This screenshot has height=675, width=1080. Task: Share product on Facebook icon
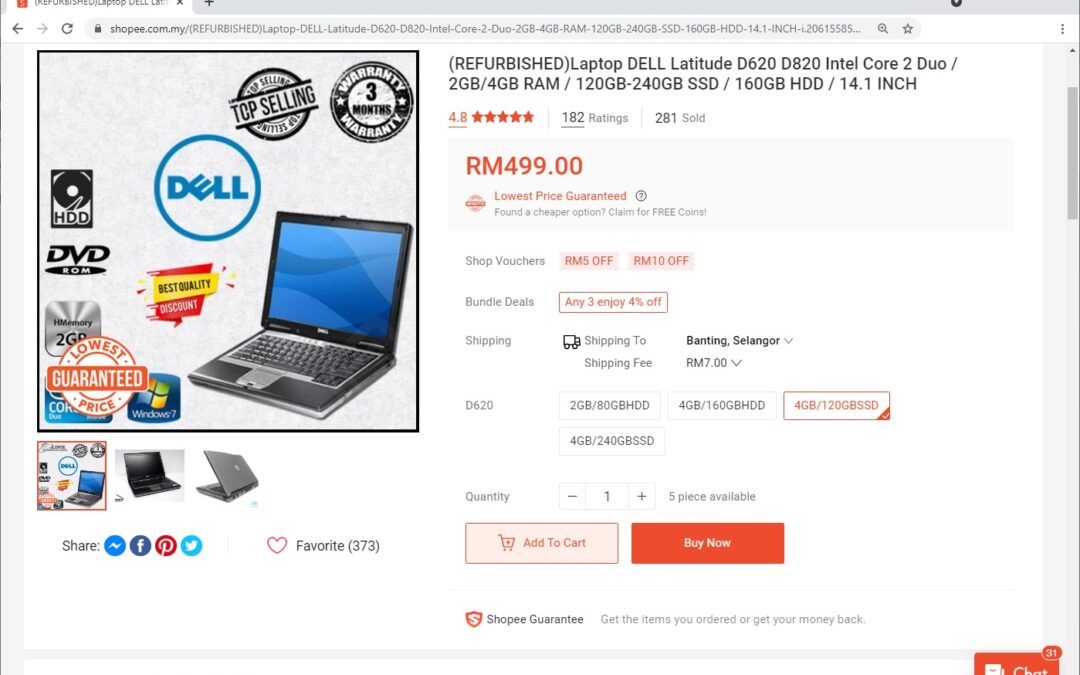point(141,546)
